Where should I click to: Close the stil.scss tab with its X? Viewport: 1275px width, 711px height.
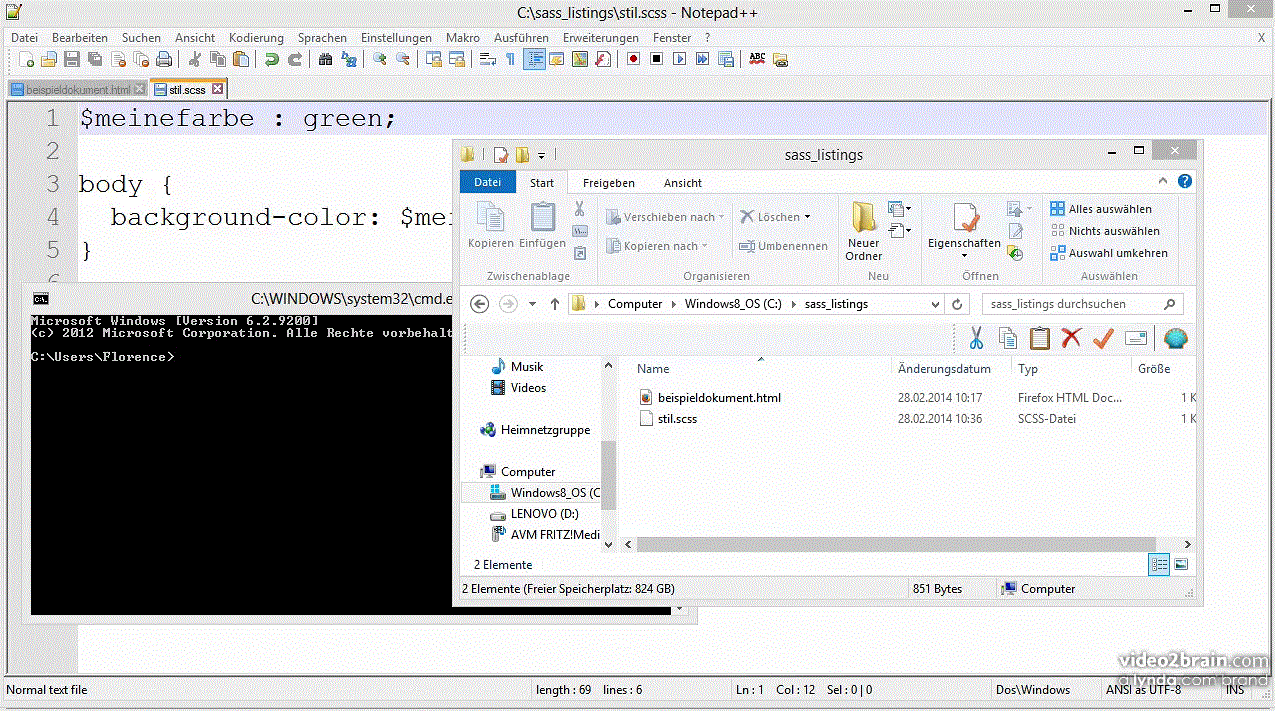tap(218, 89)
